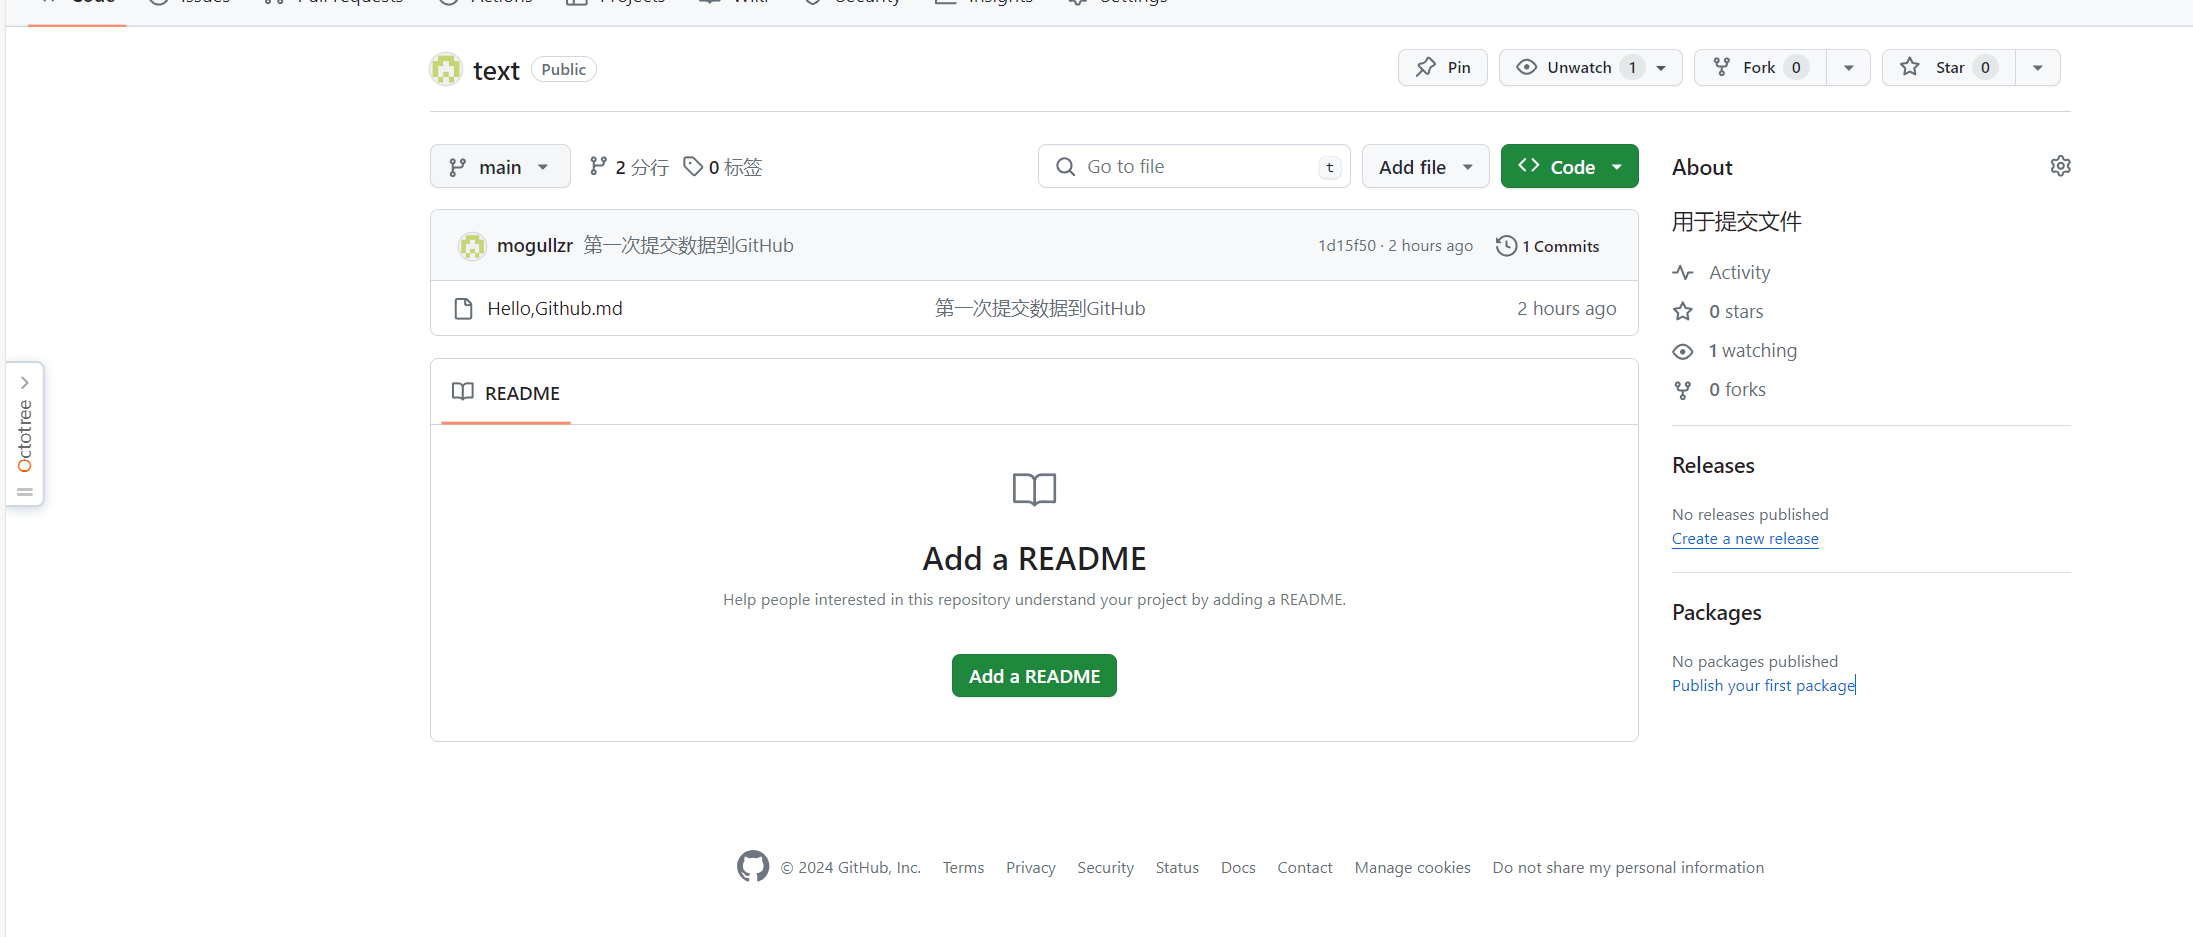Image resolution: width=2193 pixels, height=937 pixels.
Task: Click the GitHub logo in footer
Action: [x=753, y=867]
